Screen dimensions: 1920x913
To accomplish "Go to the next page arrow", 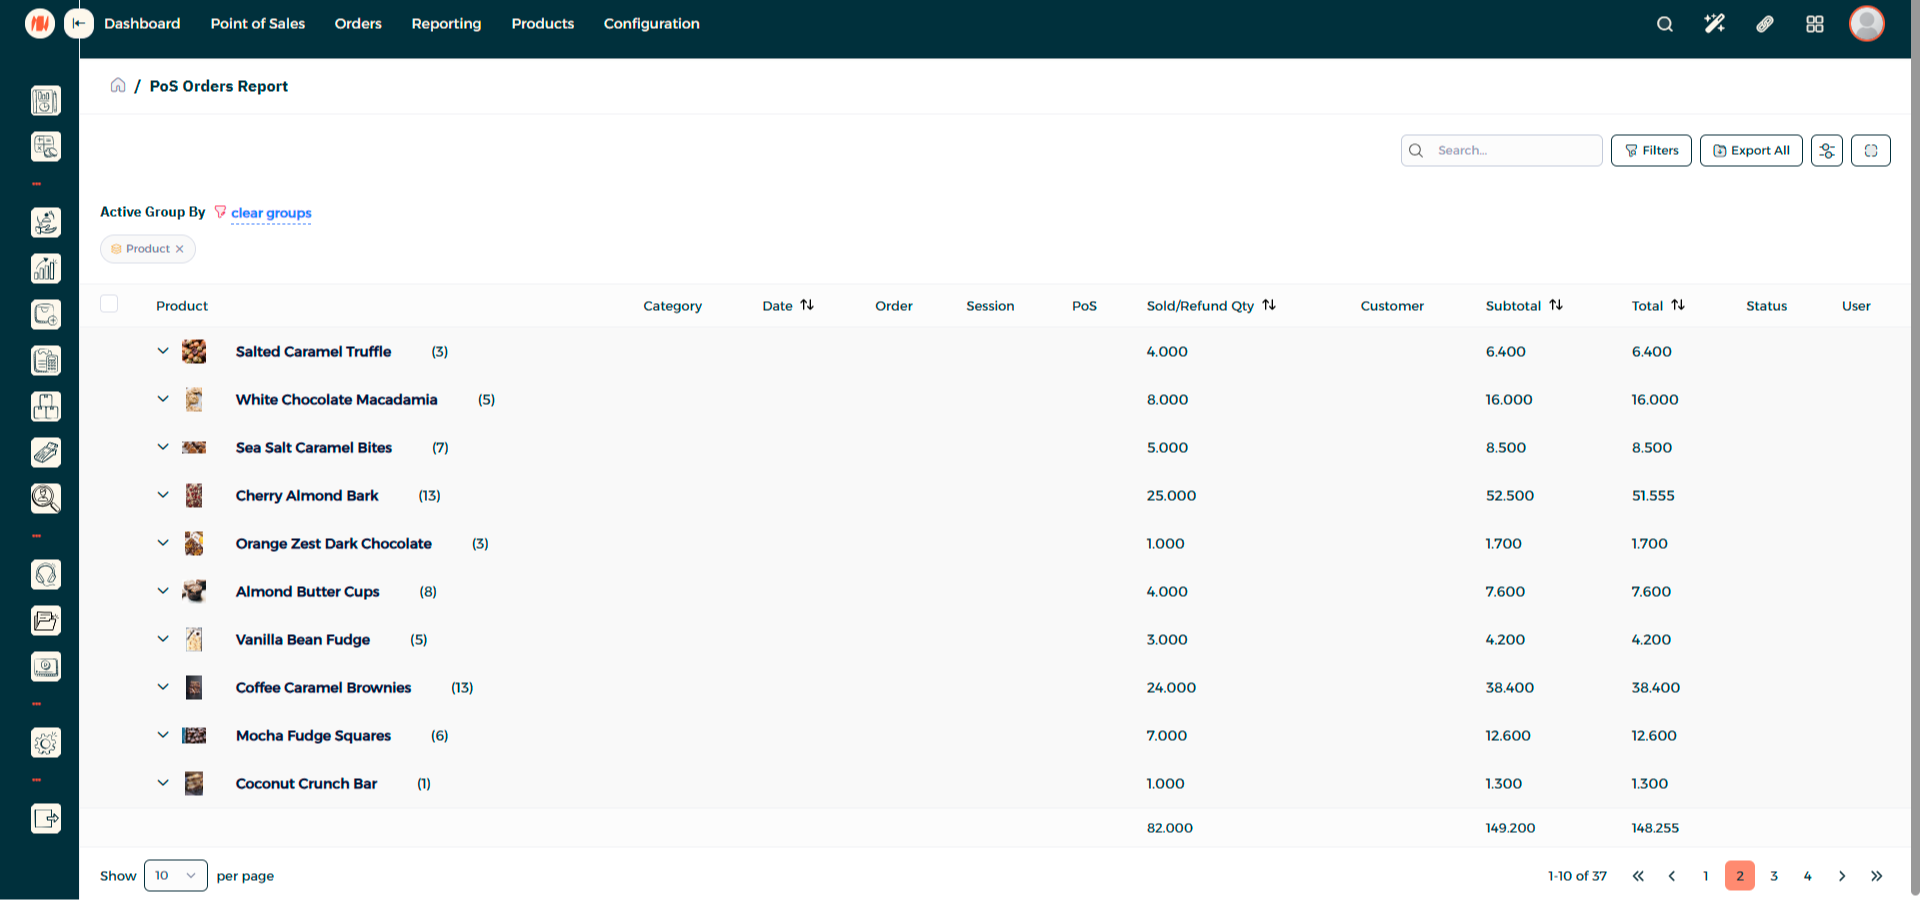I will pos(1842,876).
